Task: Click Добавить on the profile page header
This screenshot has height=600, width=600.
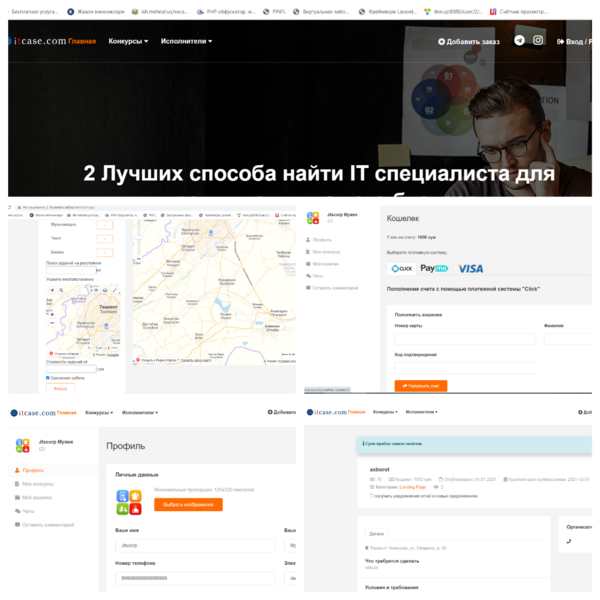Action: pos(282,412)
